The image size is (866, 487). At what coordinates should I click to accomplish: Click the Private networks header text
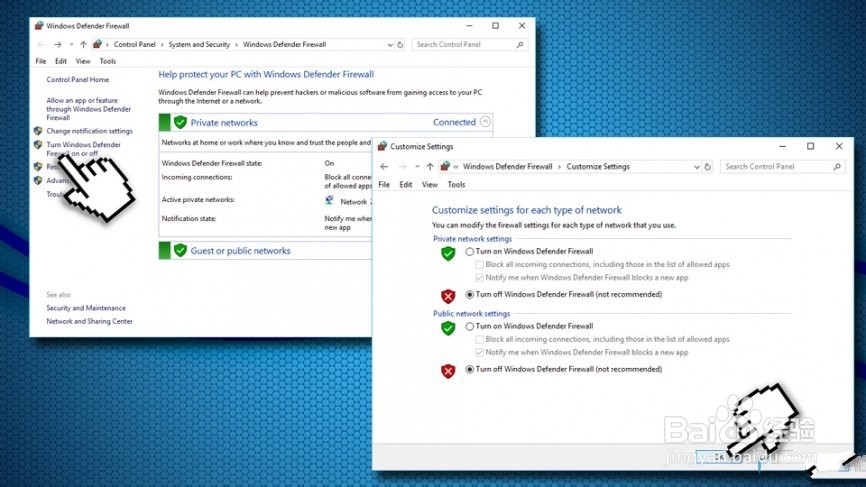pyautogui.click(x=224, y=123)
